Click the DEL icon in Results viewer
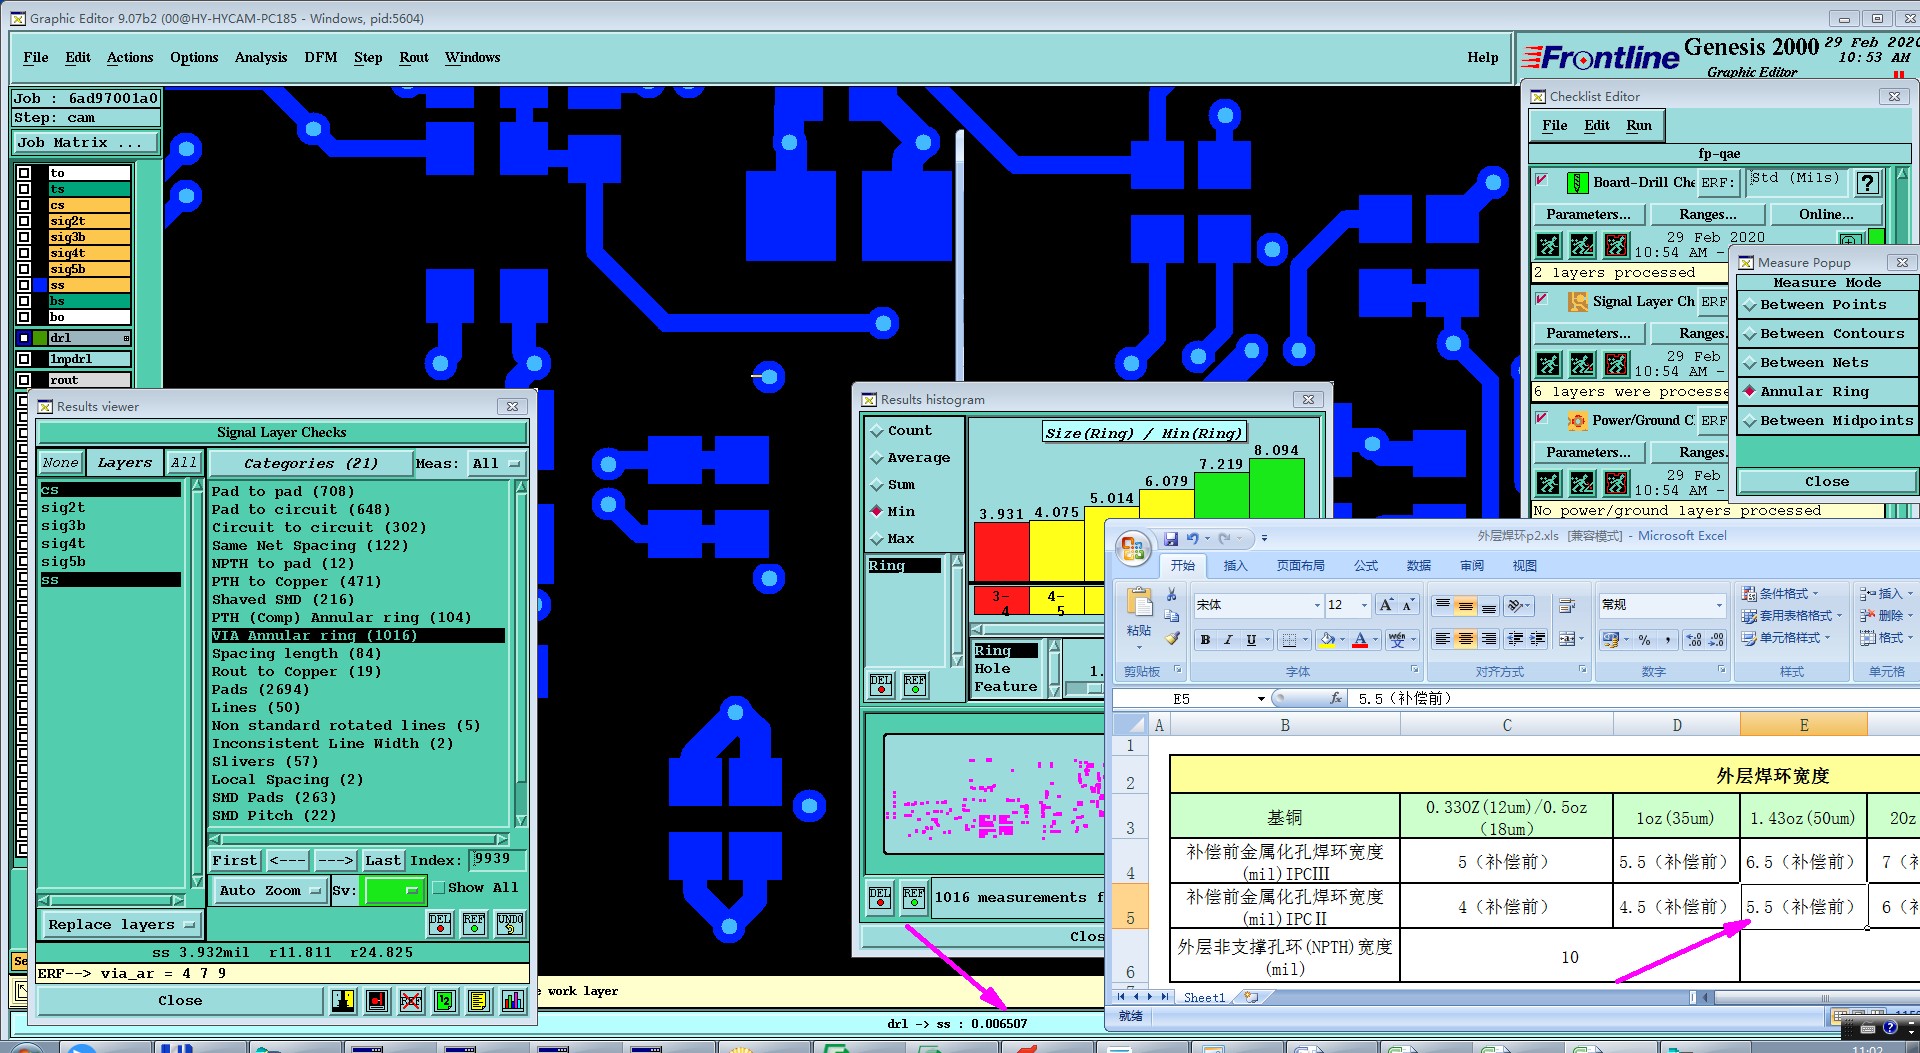This screenshot has width=1920, height=1053. tap(440, 923)
